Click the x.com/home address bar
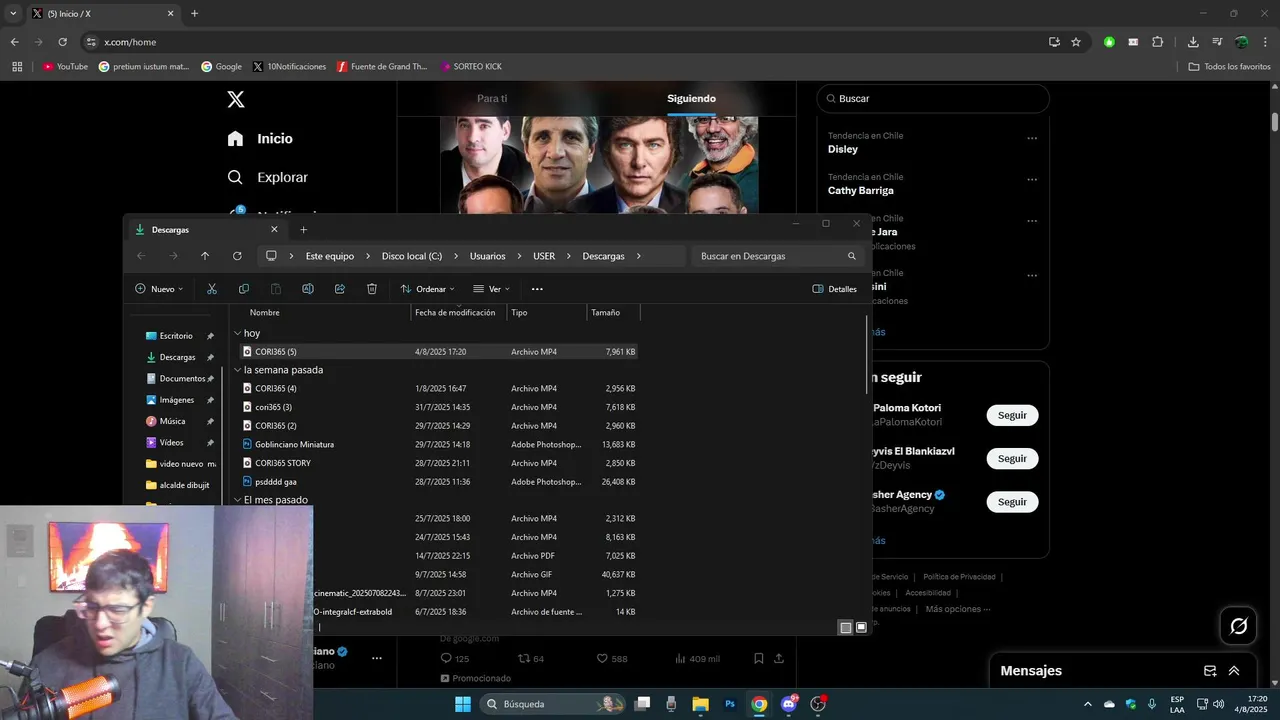 coord(560,42)
